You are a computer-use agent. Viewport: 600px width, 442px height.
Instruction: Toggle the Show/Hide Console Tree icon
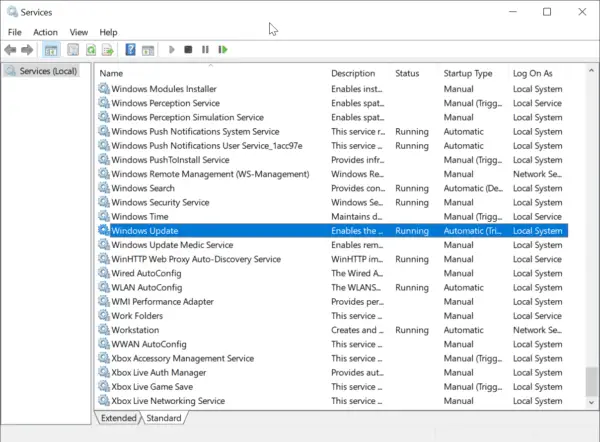point(50,49)
